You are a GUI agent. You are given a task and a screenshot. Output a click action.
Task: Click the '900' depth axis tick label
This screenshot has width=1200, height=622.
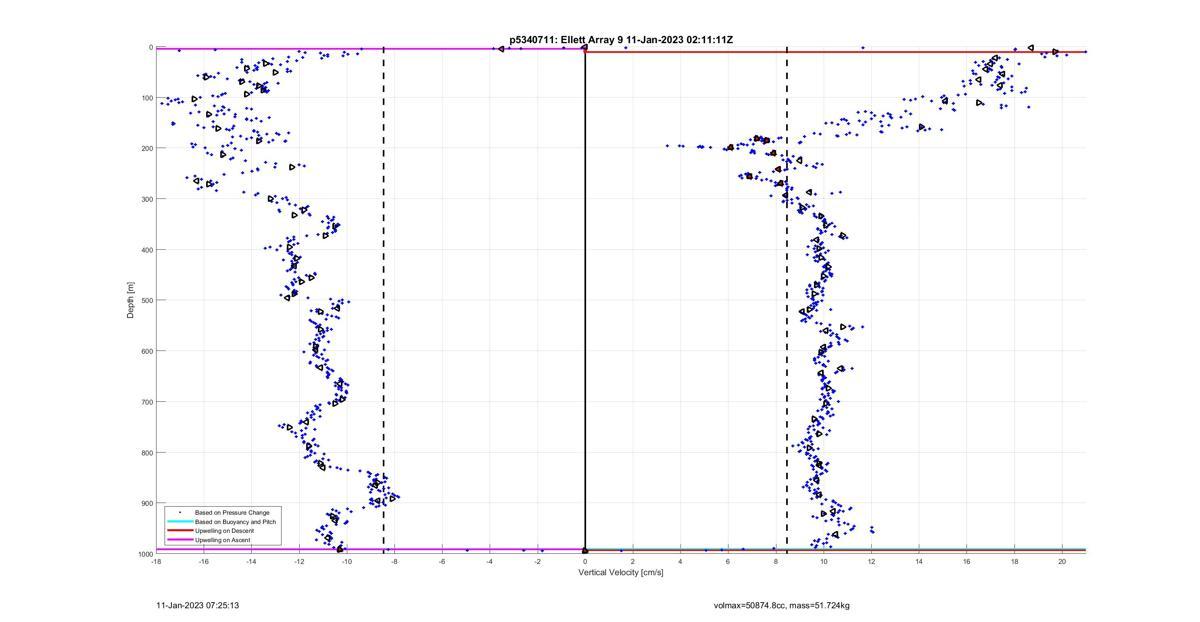[x=146, y=503]
